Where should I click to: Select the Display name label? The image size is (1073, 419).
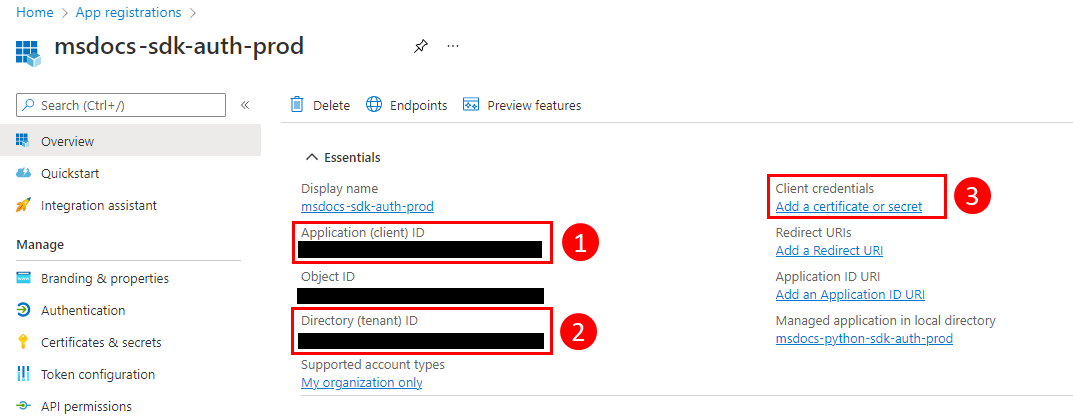[339, 188]
